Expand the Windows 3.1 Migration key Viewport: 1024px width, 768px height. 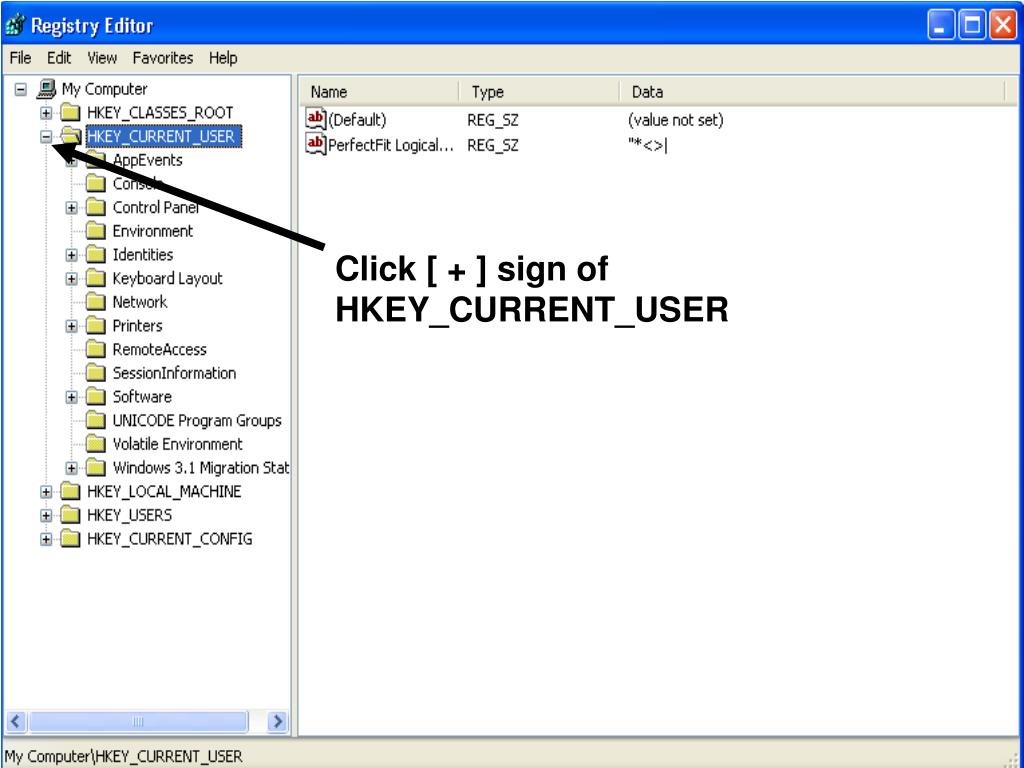71,468
